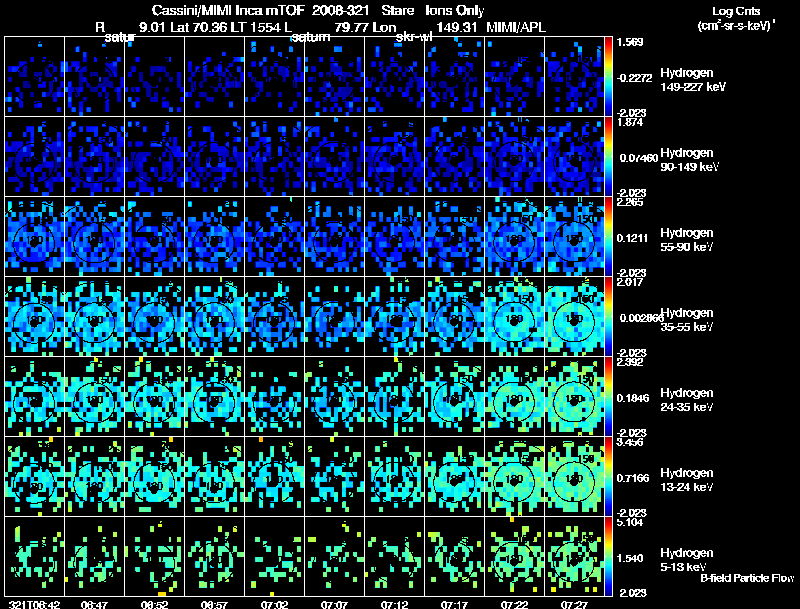
Task: Click the 'Hydrogen 149-227 keV' row label
Action: point(692,80)
